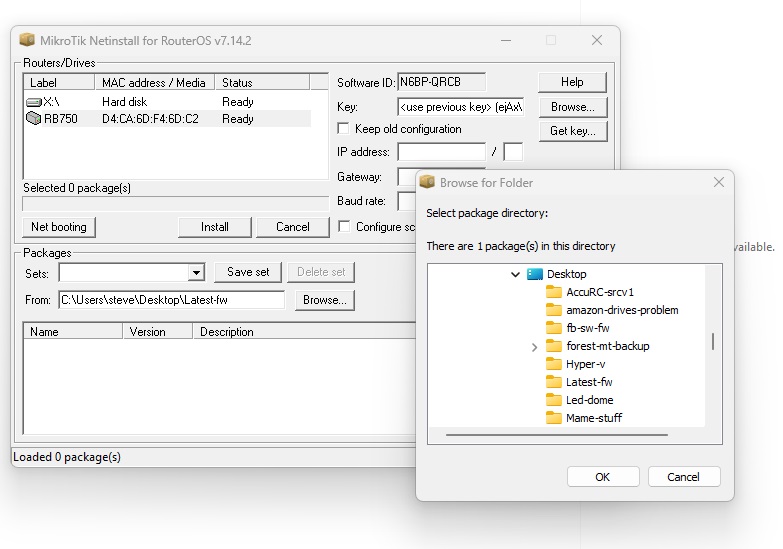The width and height of the screenshot is (783, 549).
Task: Click the forest-mt-backup folder icon
Action: pyautogui.click(x=554, y=346)
